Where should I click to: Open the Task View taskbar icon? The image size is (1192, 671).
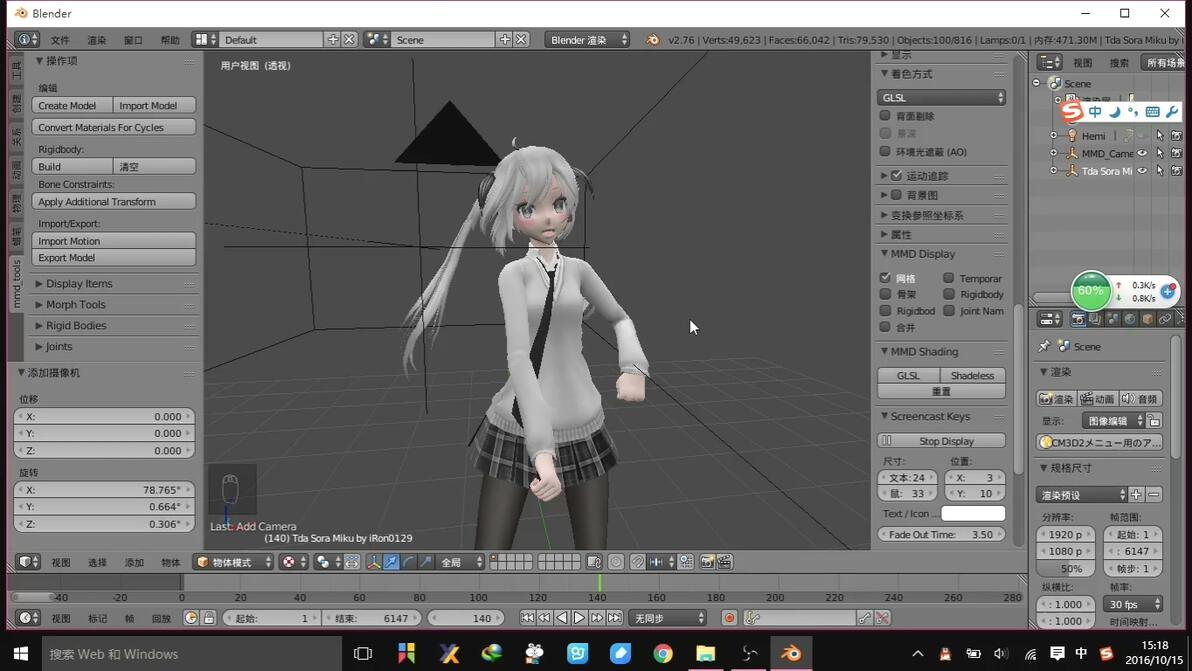click(x=363, y=654)
